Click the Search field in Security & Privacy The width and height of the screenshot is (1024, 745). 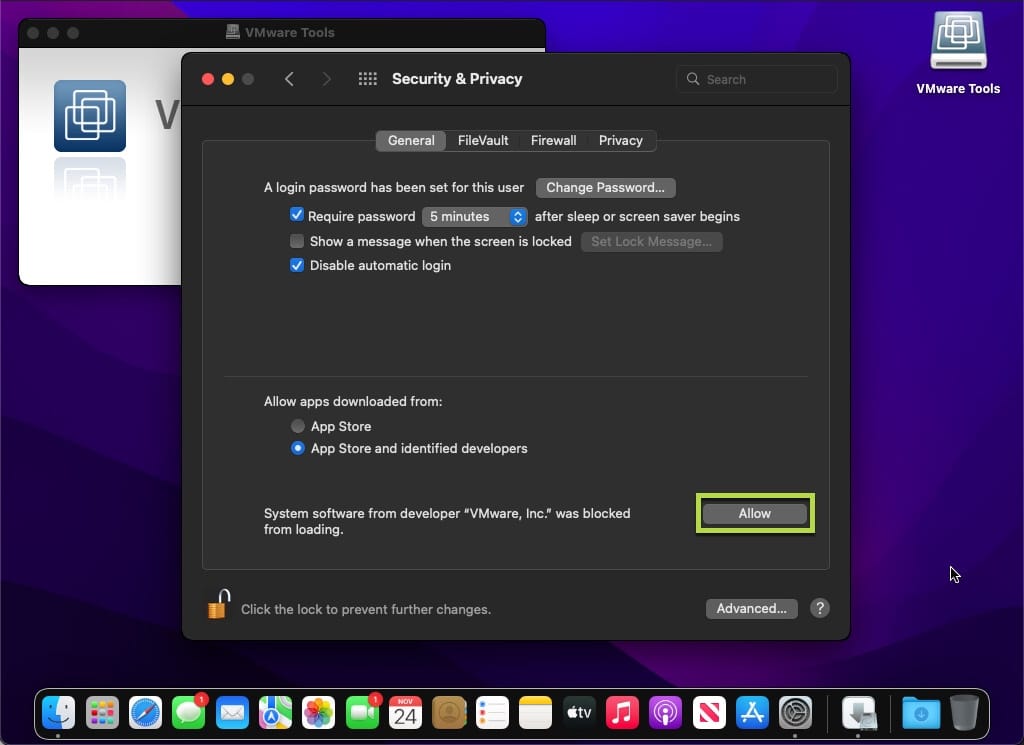(757, 79)
